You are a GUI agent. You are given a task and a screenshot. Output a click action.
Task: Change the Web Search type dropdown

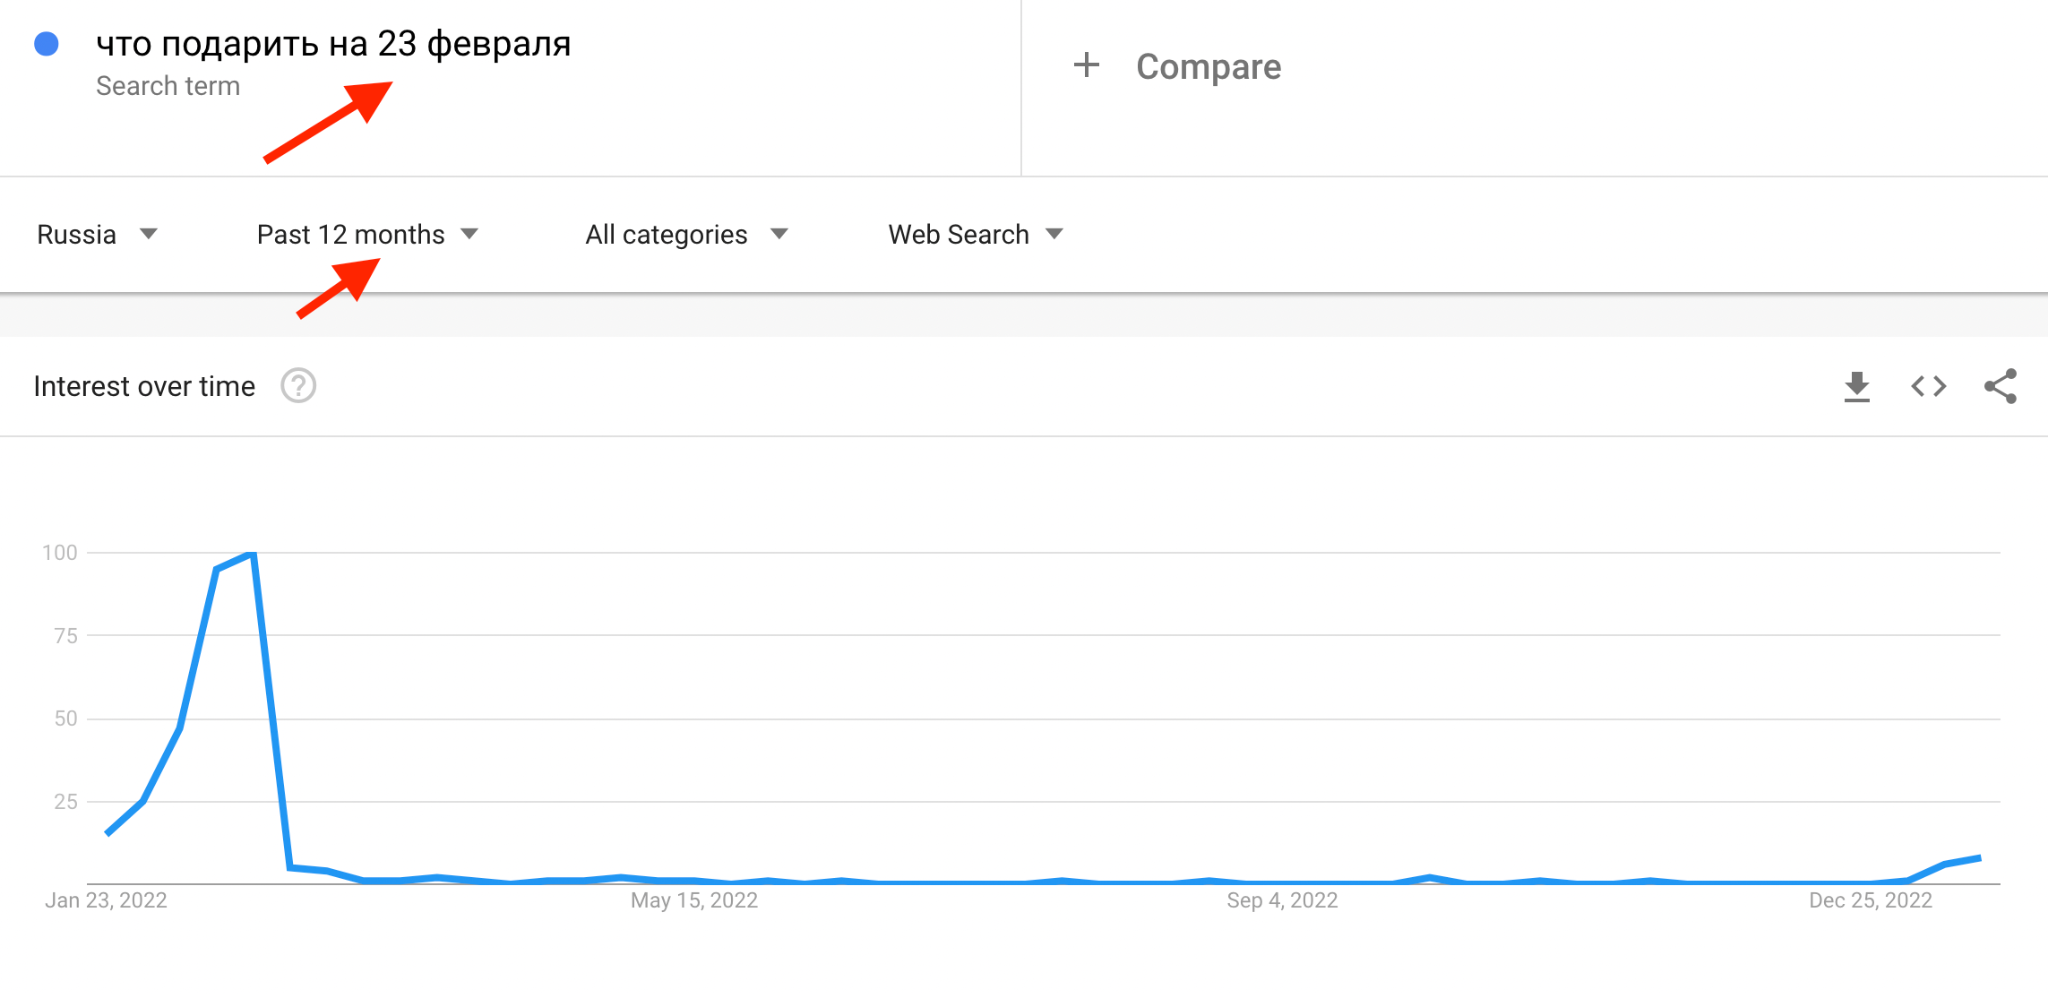(975, 234)
